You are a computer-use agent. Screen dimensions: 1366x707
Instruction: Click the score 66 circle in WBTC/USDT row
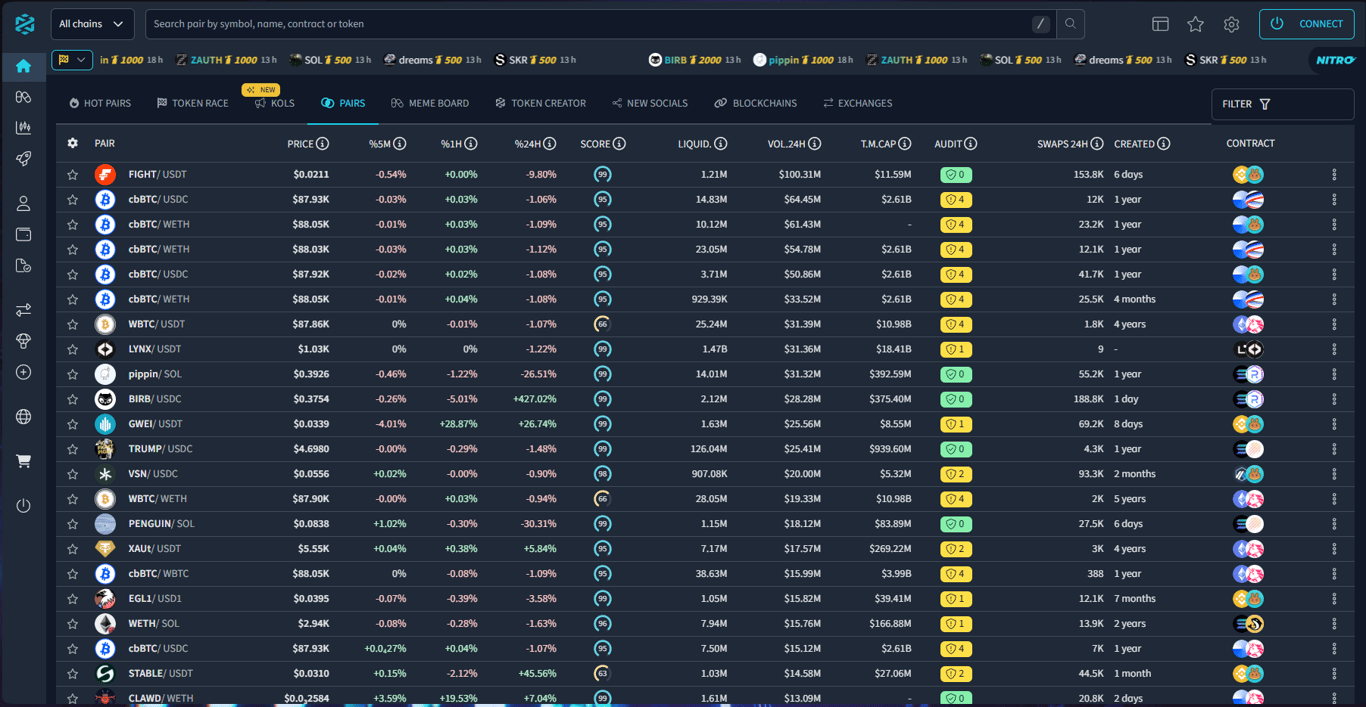point(602,324)
